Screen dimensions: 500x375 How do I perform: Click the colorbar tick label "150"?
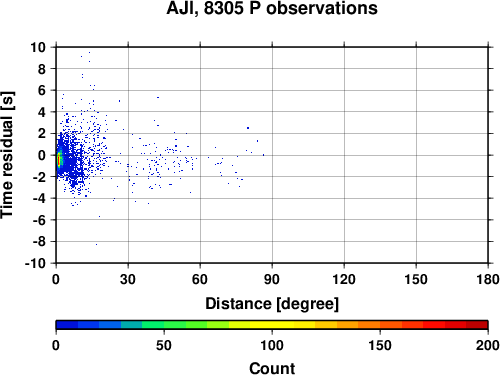pos(380,345)
